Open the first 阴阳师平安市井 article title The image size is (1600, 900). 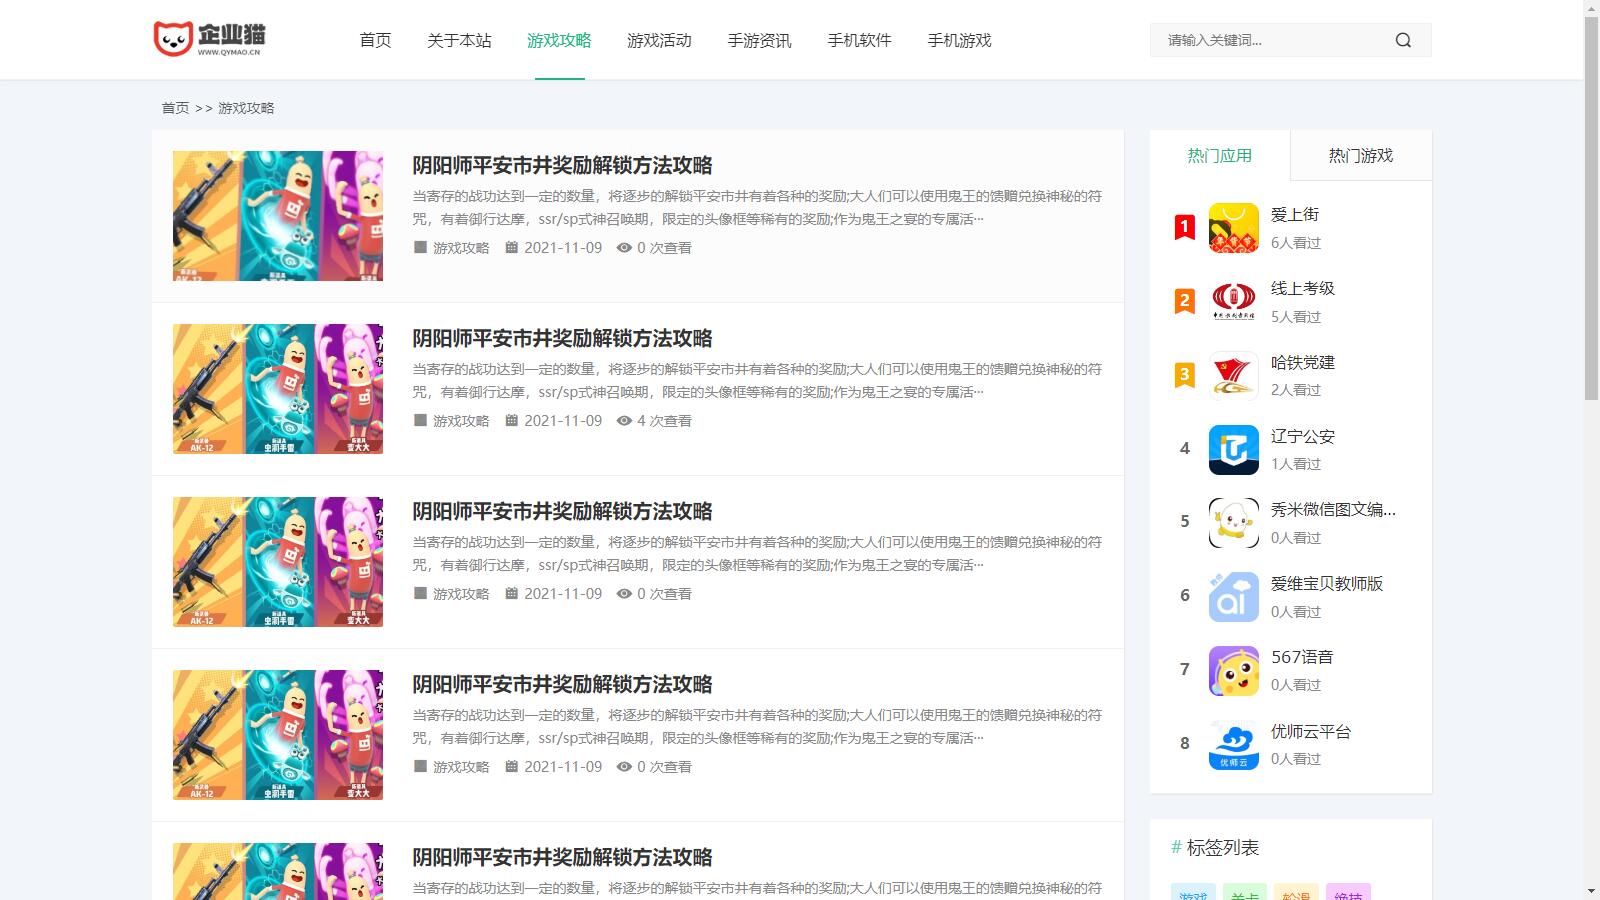click(562, 165)
